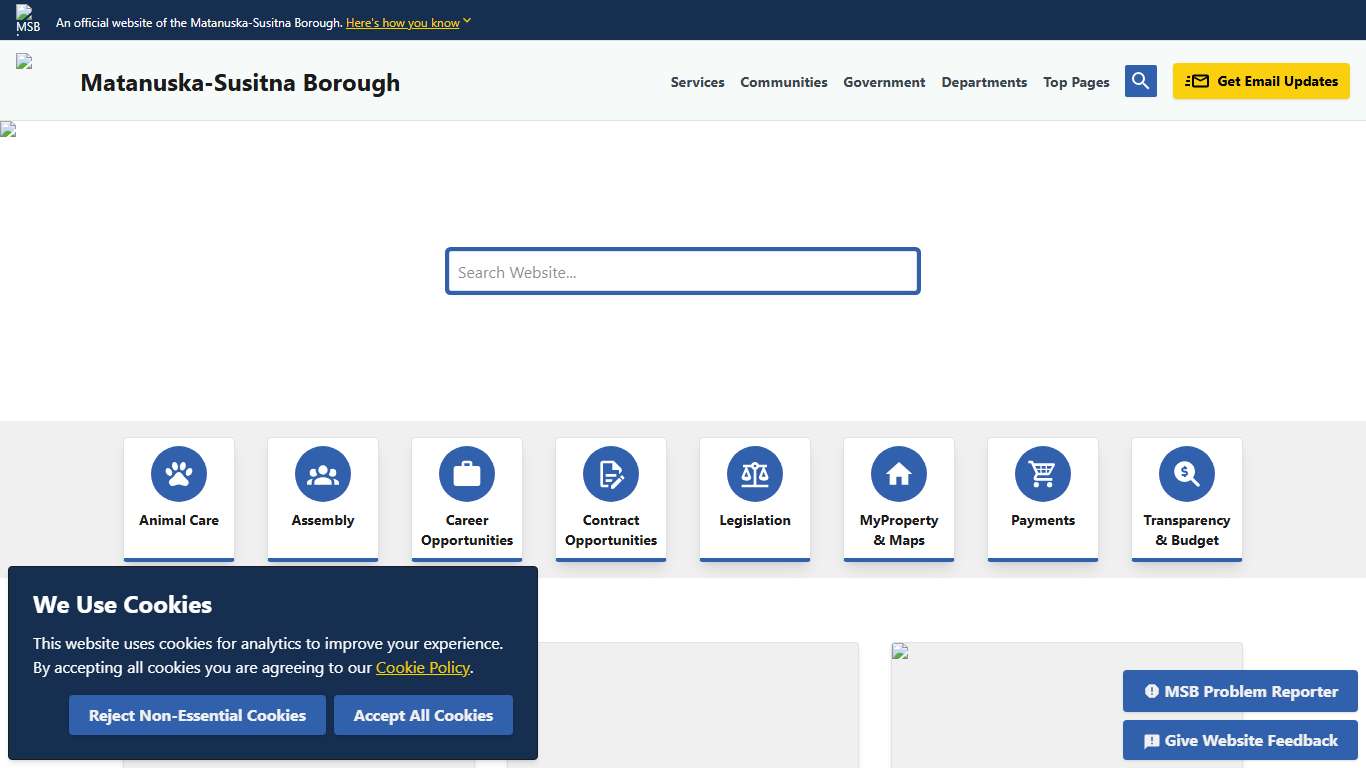Open the Assembly people icon tile
This screenshot has height=768, width=1366.
point(323,474)
